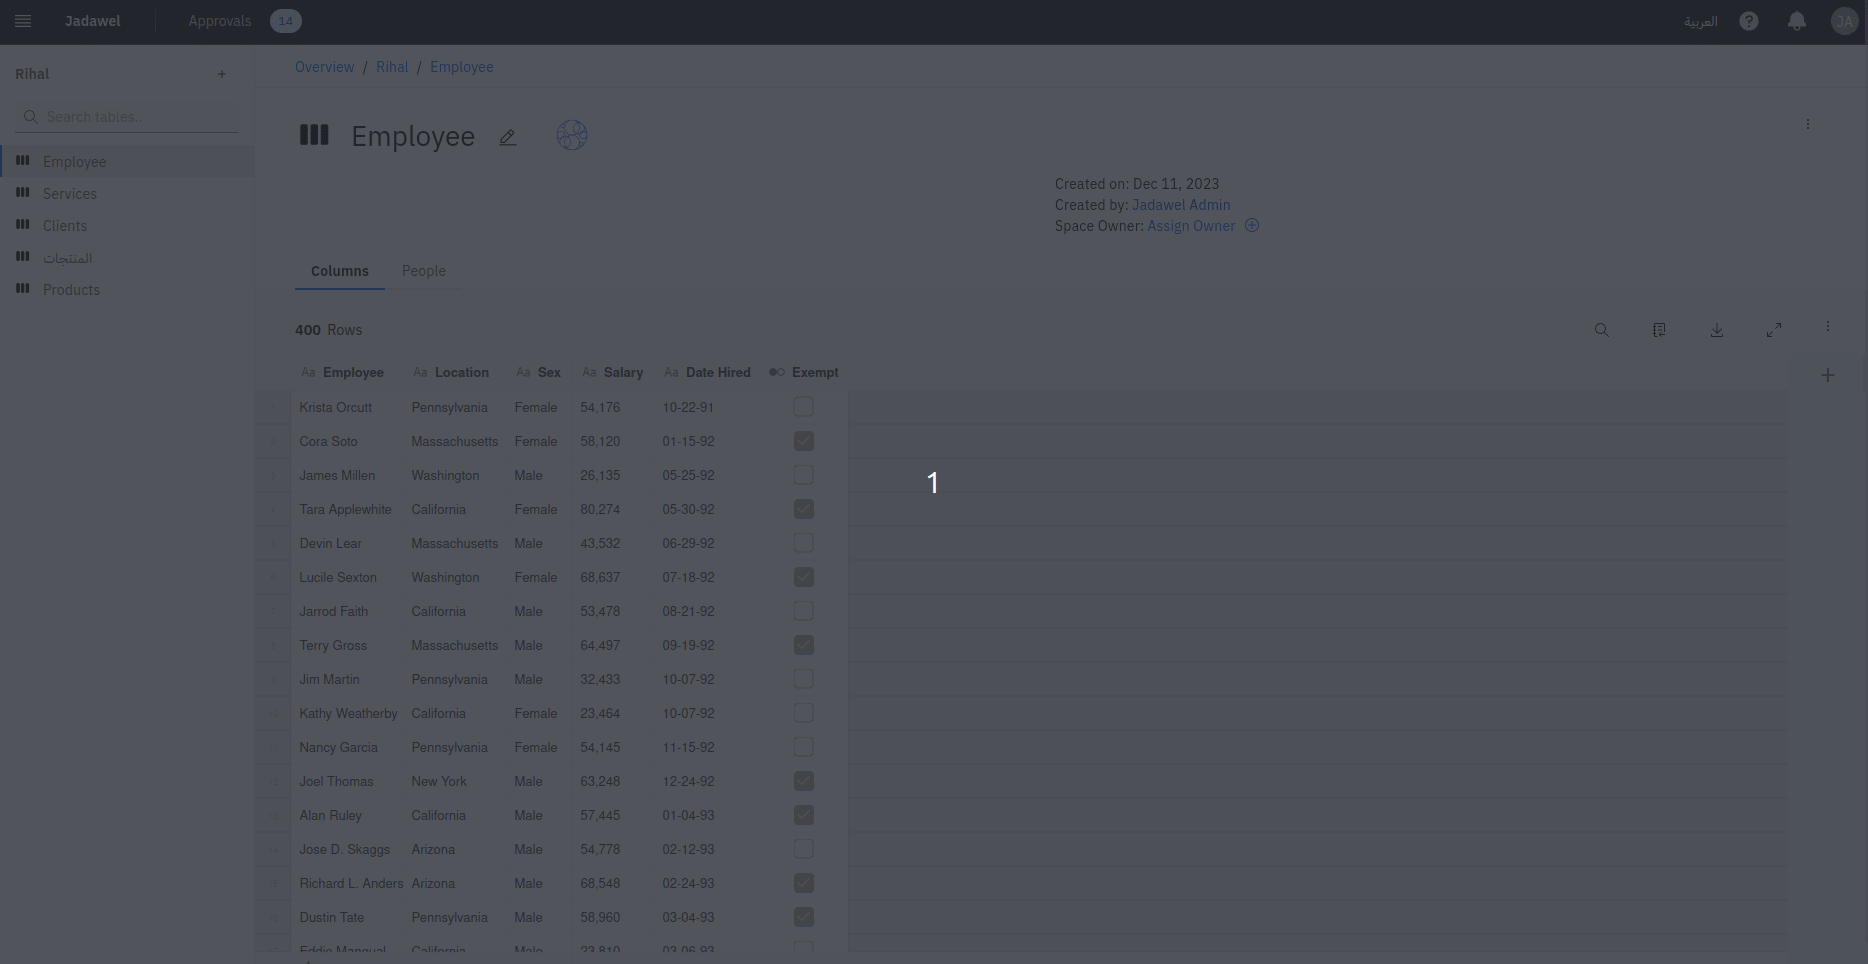The height and width of the screenshot is (964, 1868).
Task: Open the Jadawel Admin creator link
Action: pyautogui.click(x=1180, y=205)
